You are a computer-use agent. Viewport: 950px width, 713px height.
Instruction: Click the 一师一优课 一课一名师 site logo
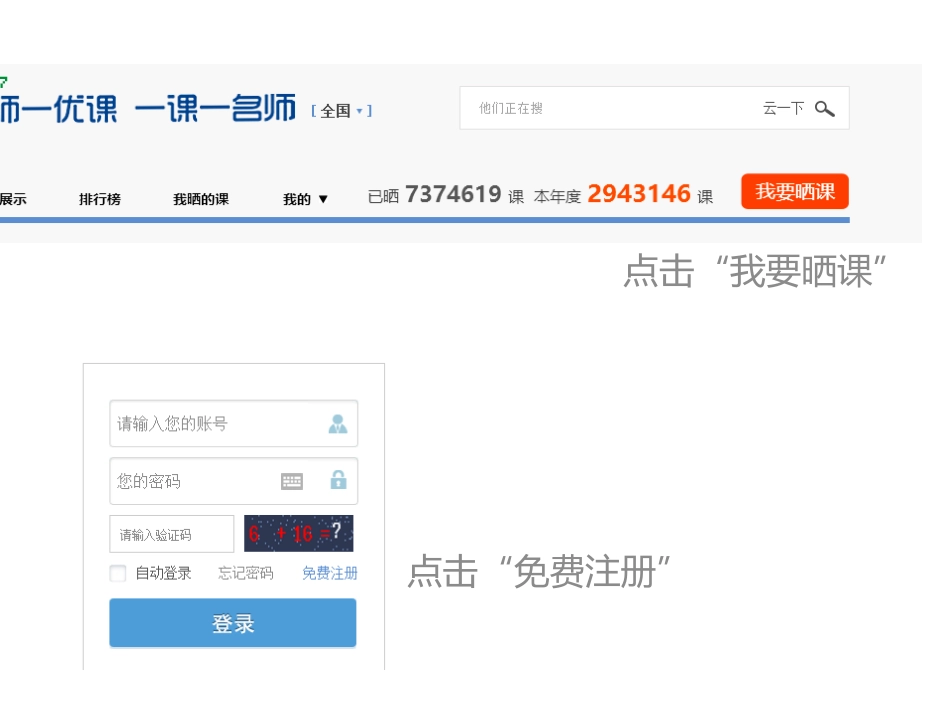pos(148,108)
